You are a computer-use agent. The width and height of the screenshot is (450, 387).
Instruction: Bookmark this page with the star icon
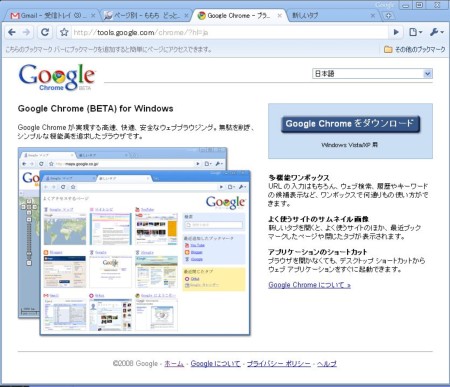(64, 32)
